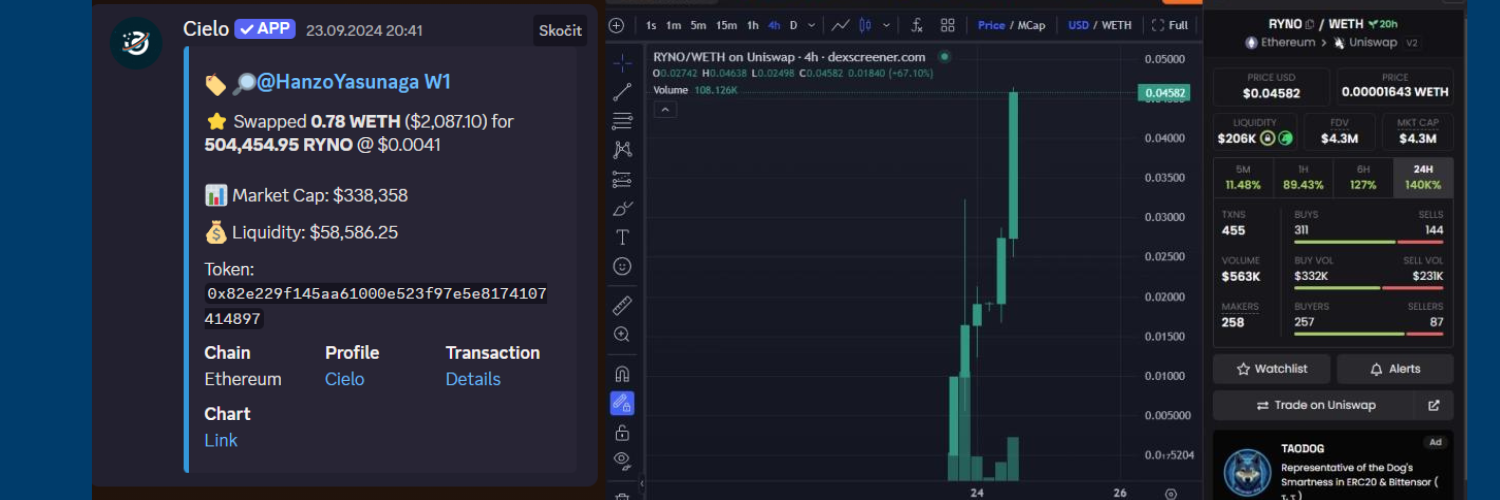The width and height of the screenshot is (1500, 500).
Task: Set chart interval to 1m
Action: click(x=673, y=25)
